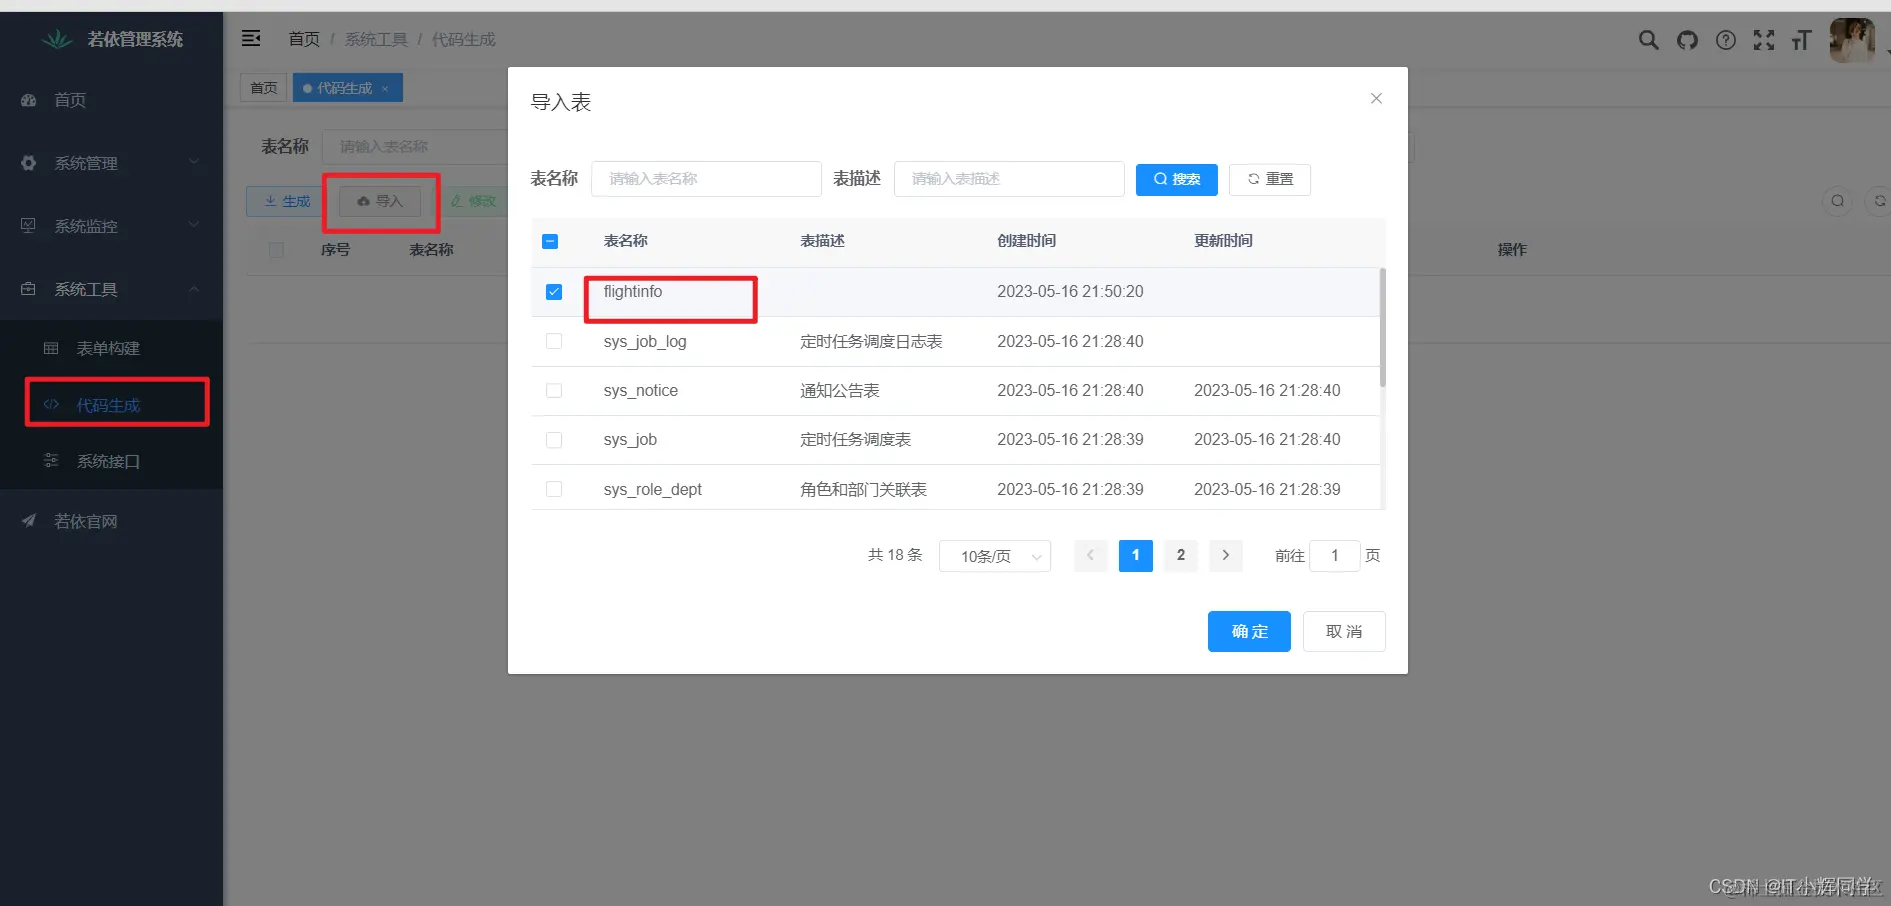Click the question mark help icon
The height and width of the screenshot is (906, 1891).
[1726, 40]
